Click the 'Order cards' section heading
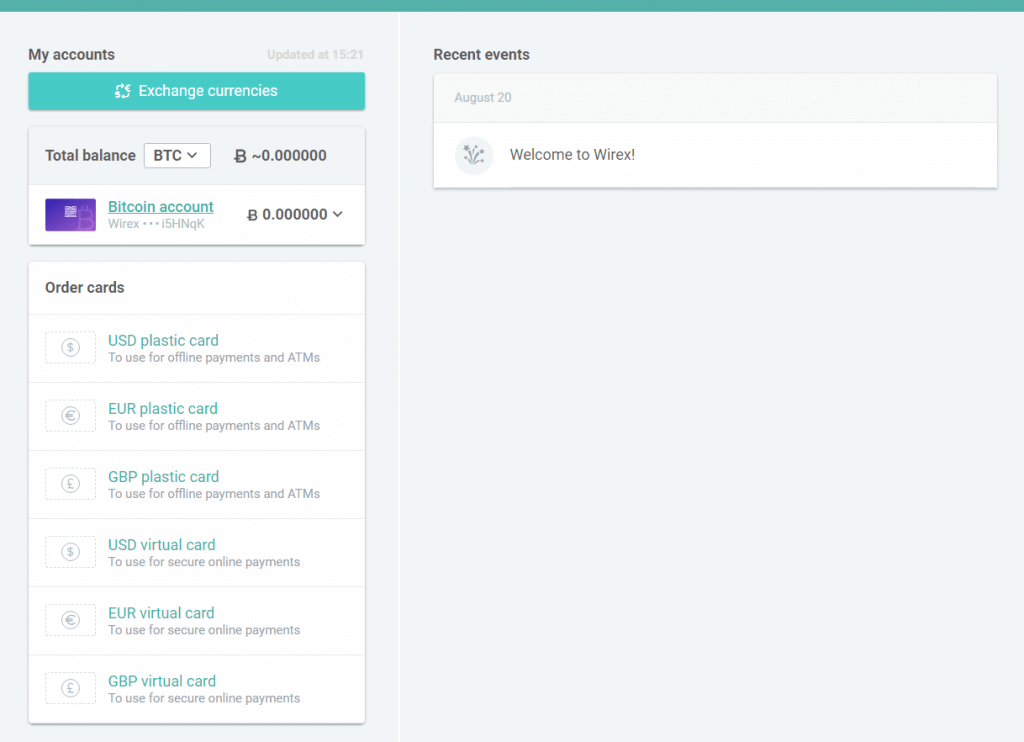The height and width of the screenshot is (742, 1024). (84, 287)
